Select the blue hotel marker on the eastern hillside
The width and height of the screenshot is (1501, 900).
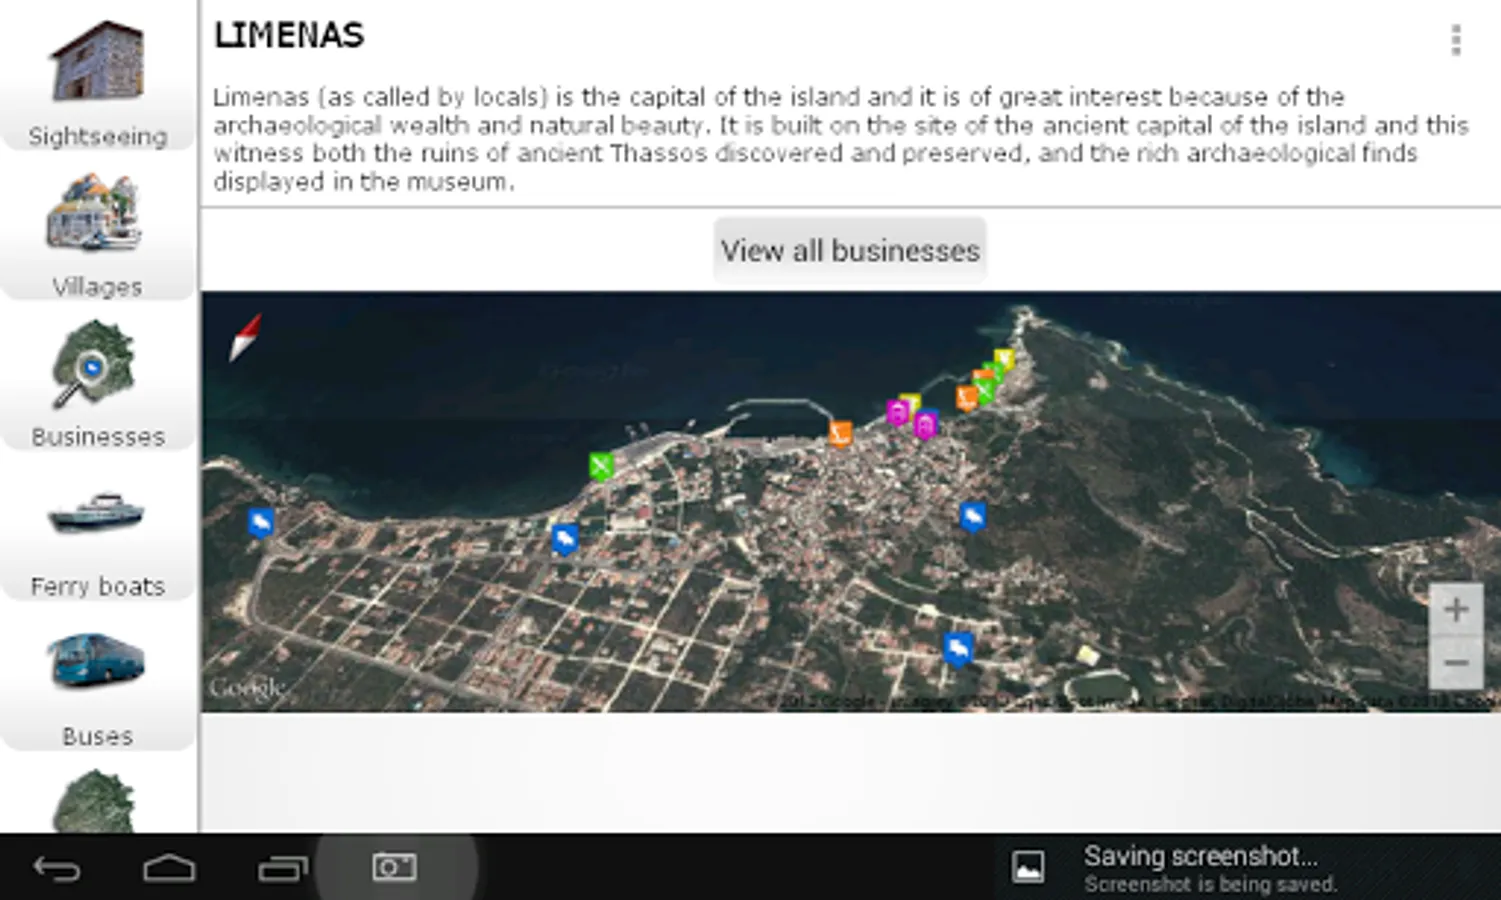point(973,517)
